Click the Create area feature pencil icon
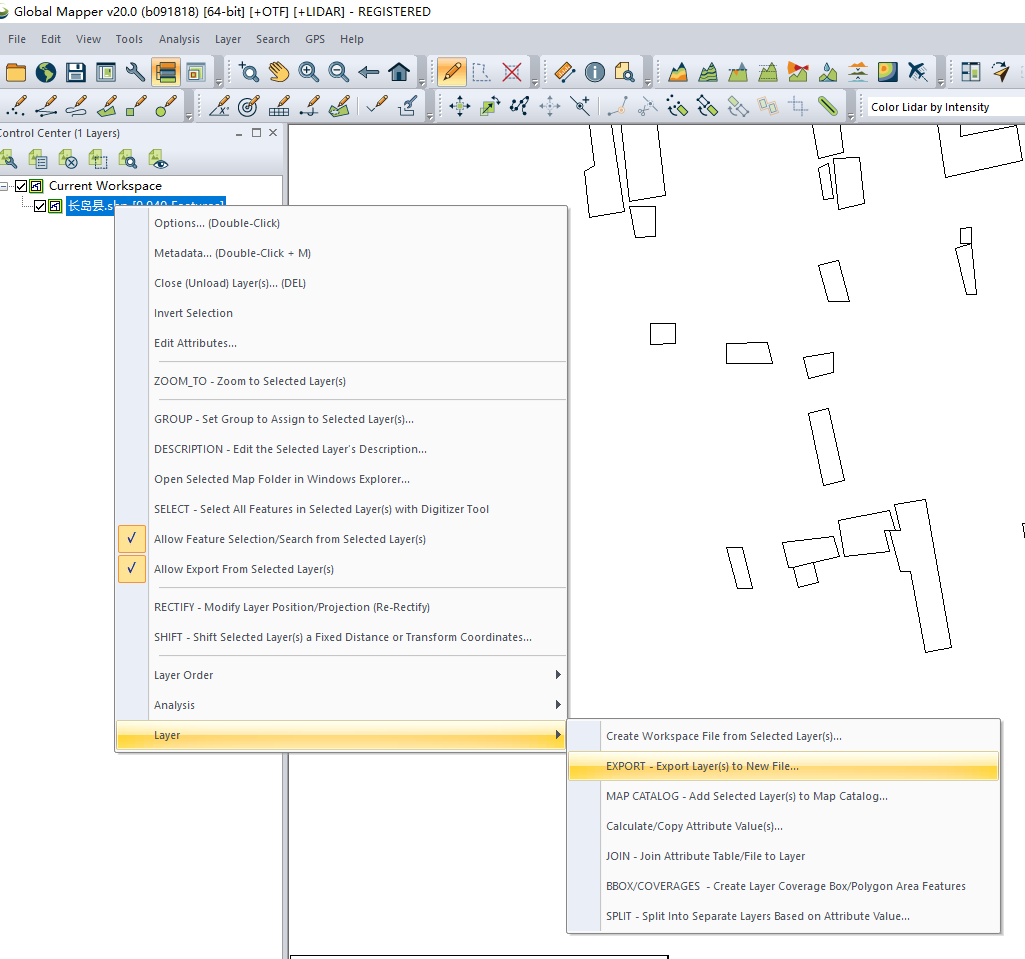The height and width of the screenshot is (959, 1025). (x=106, y=106)
